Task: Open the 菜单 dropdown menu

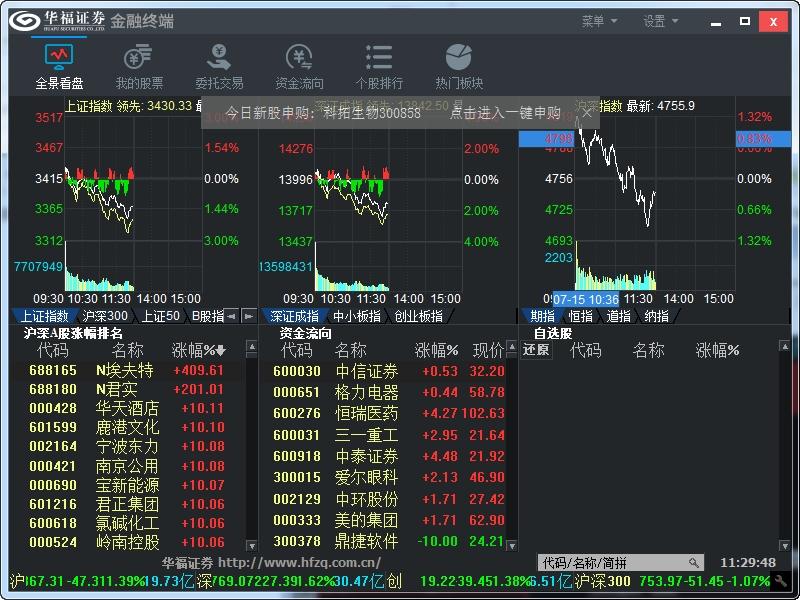Action: click(x=599, y=21)
